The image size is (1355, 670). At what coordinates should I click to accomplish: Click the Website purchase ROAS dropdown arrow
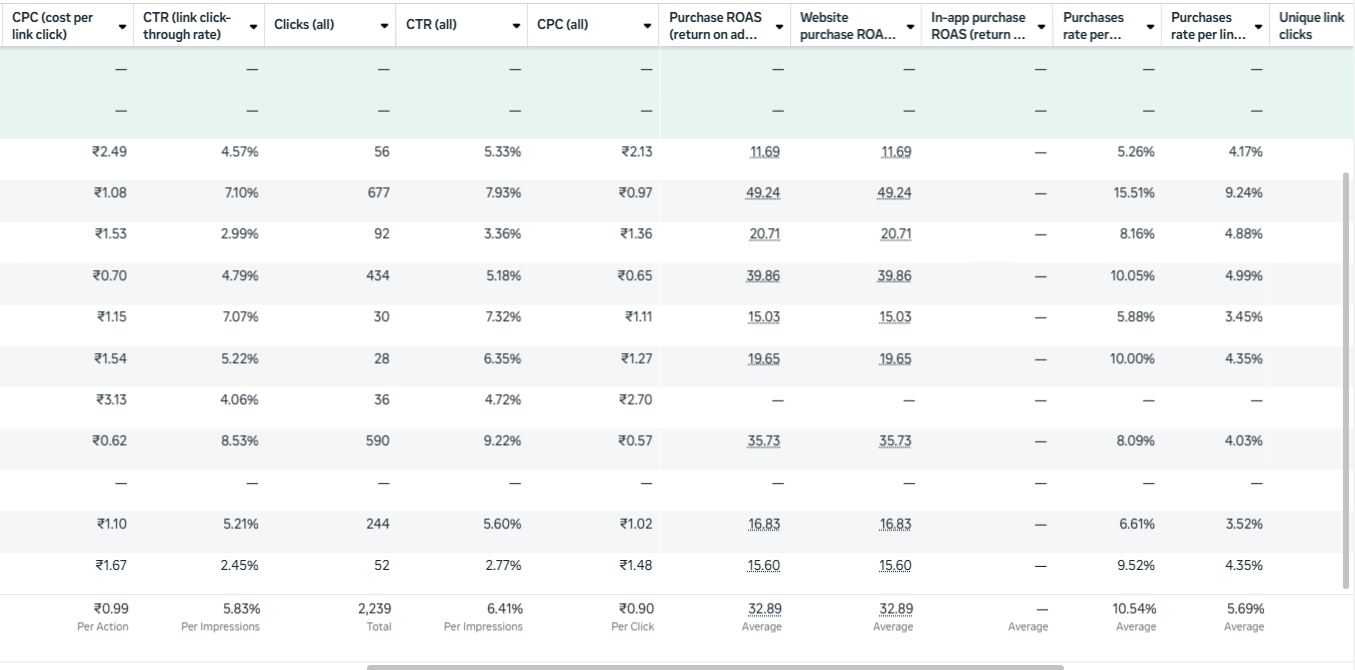point(910,26)
